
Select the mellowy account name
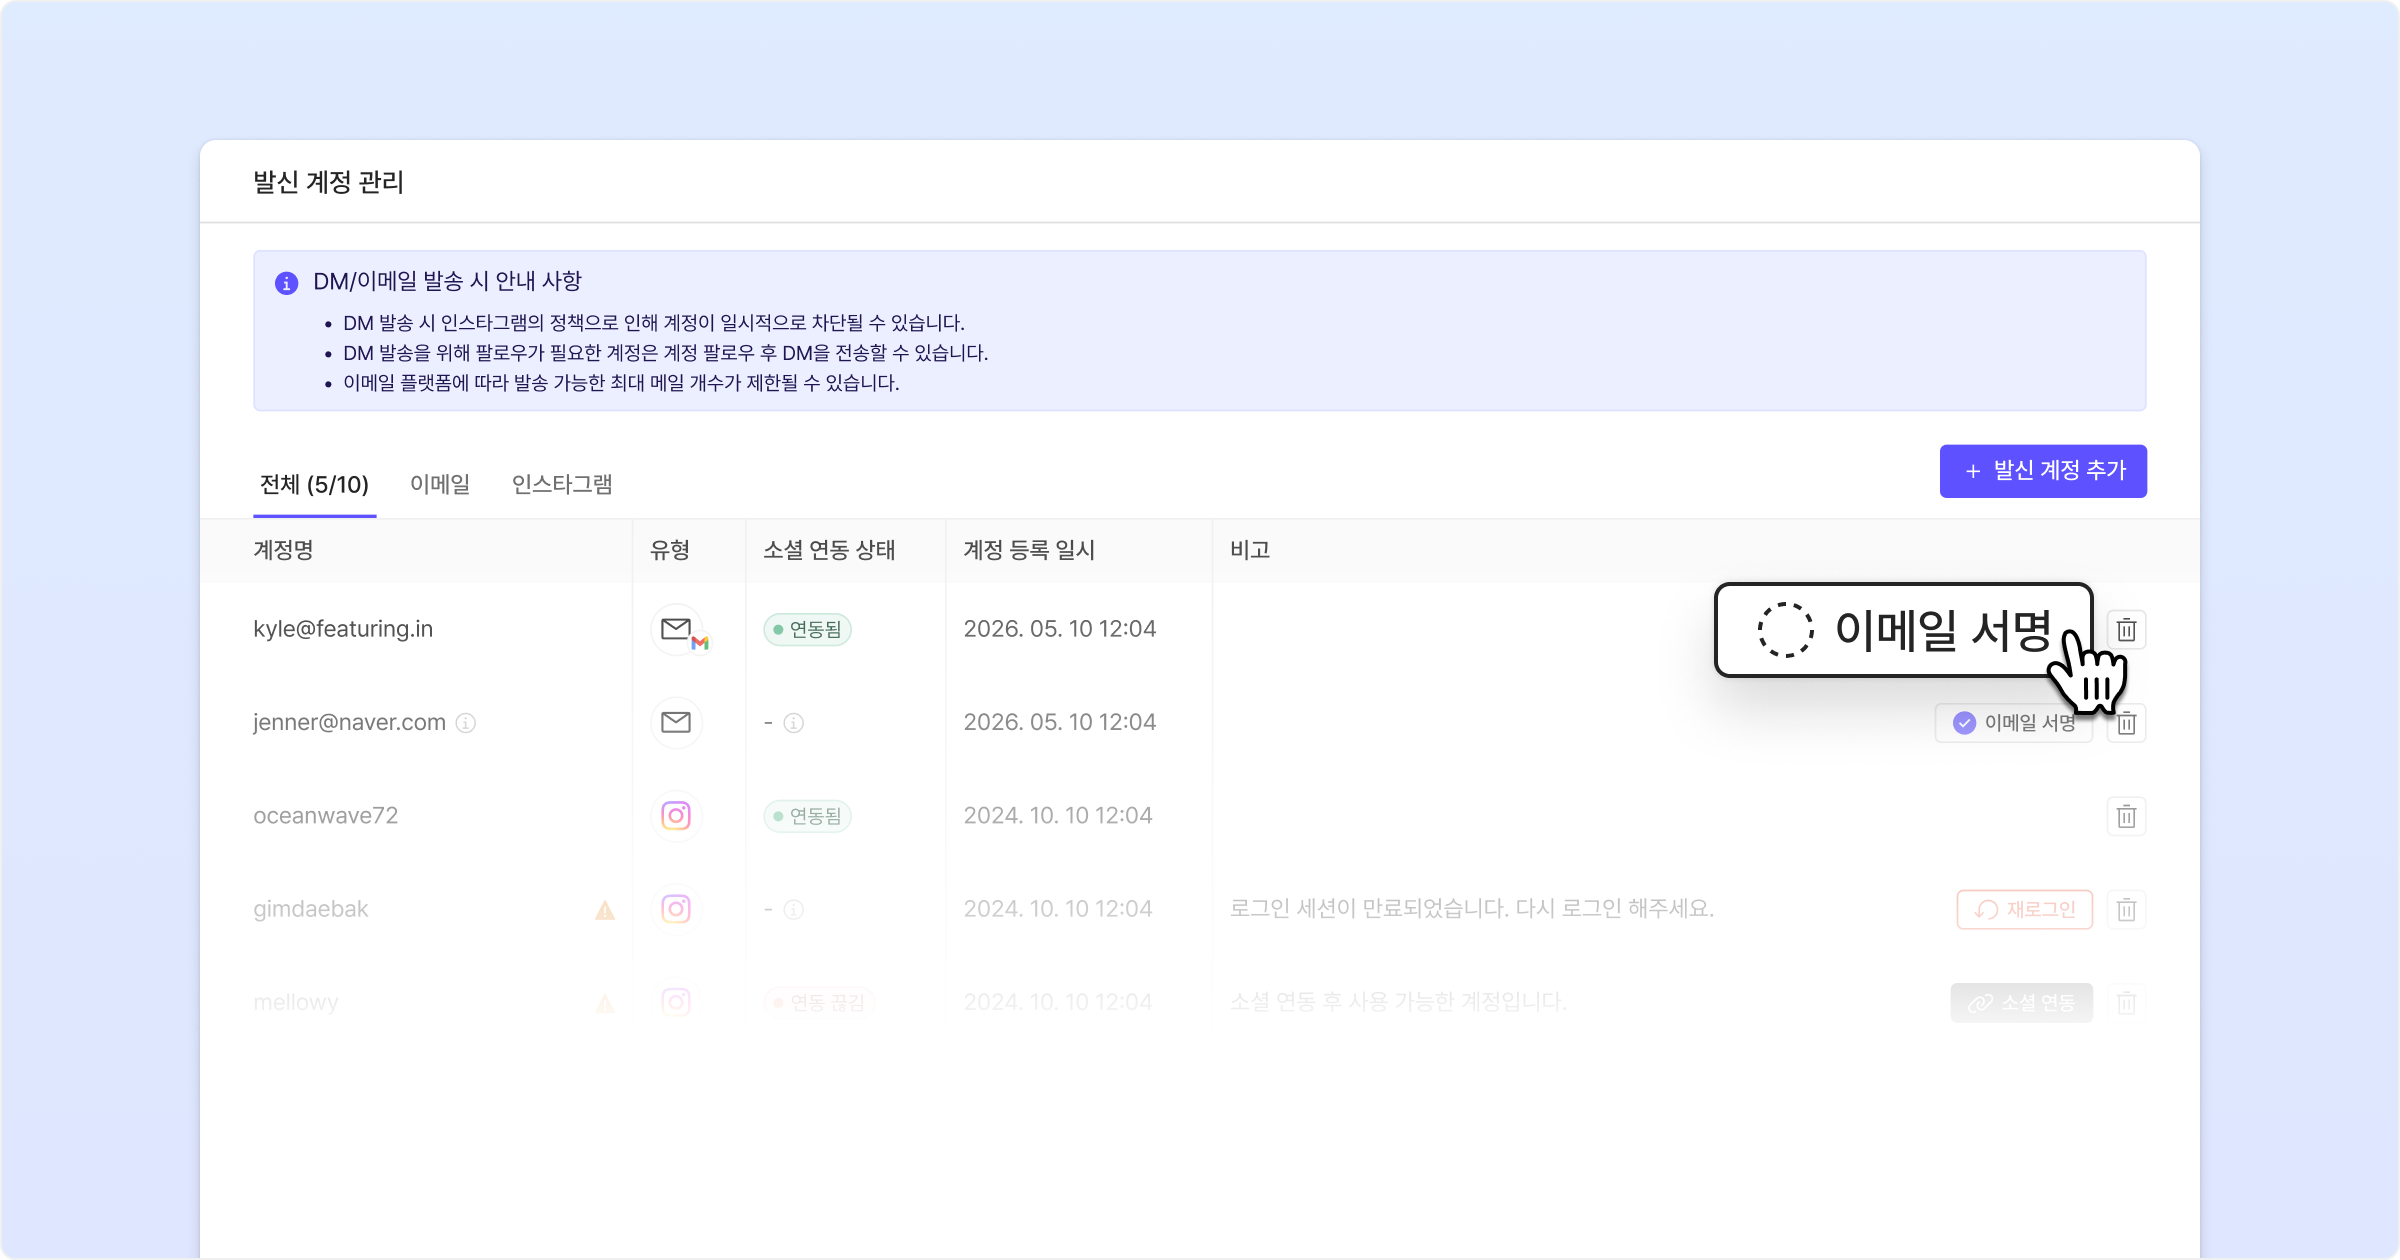[x=296, y=1002]
